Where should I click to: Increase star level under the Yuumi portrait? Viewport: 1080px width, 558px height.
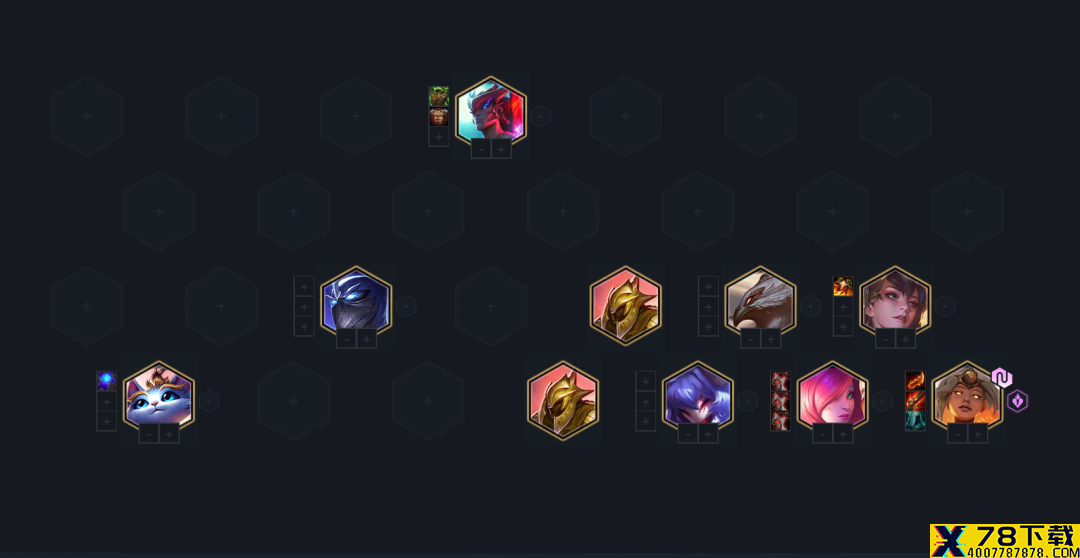click(169, 433)
